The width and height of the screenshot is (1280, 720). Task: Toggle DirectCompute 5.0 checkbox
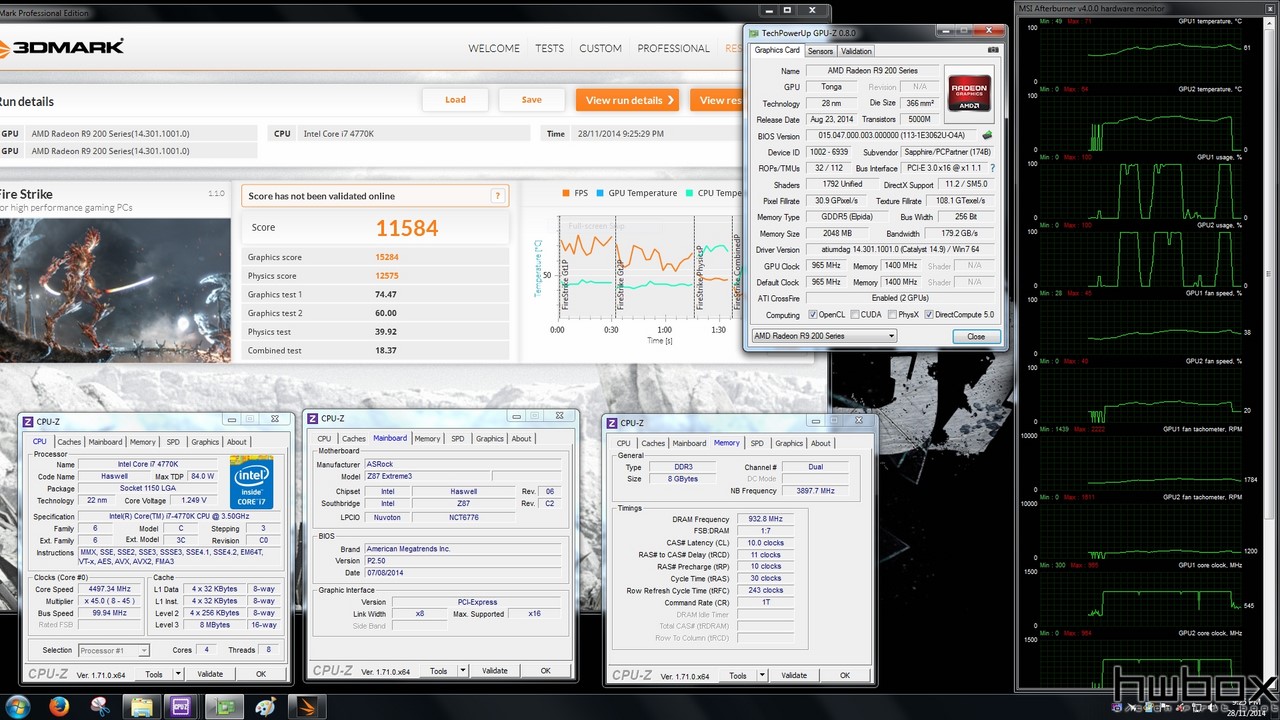[929, 315]
